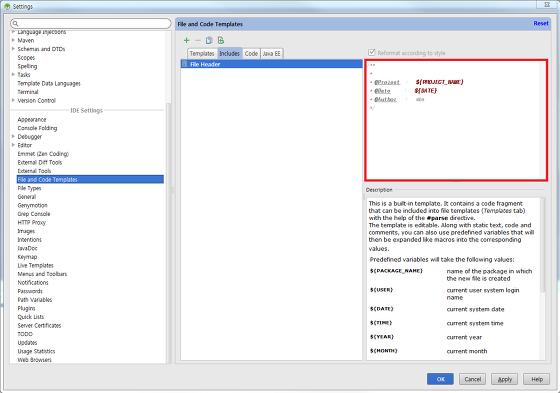
Task: Click the ${PROJECT_NAME} variable in editor
Action: (439, 82)
